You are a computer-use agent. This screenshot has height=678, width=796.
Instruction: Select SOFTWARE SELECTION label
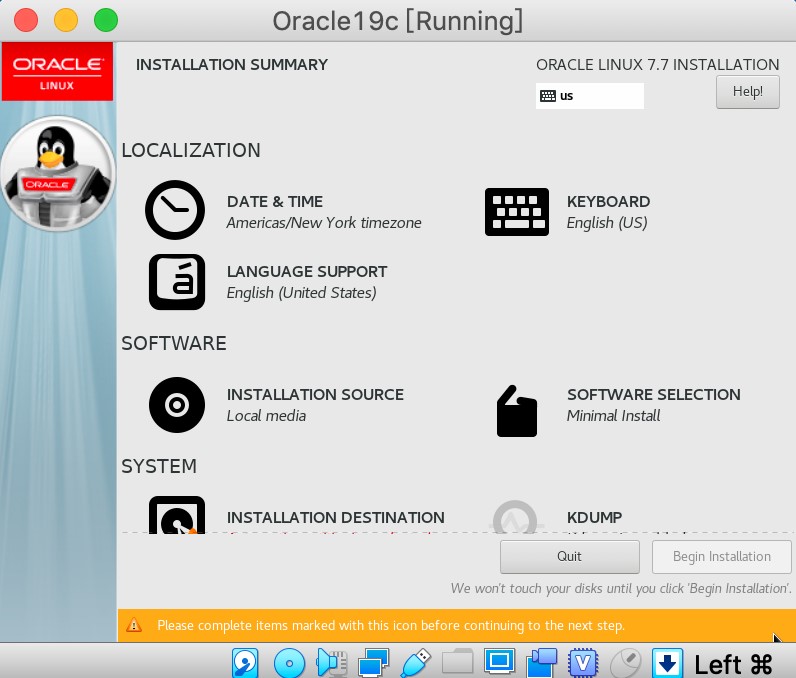coord(654,394)
